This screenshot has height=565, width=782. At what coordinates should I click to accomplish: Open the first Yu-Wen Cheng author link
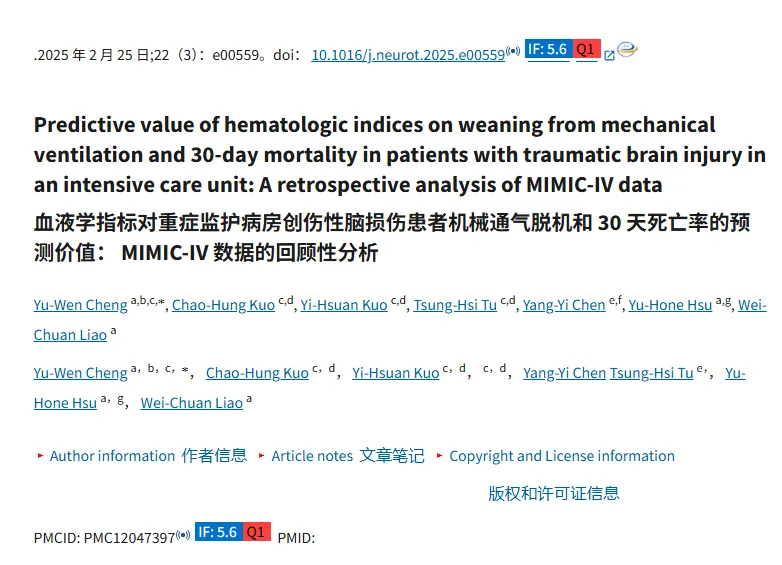pos(81,305)
